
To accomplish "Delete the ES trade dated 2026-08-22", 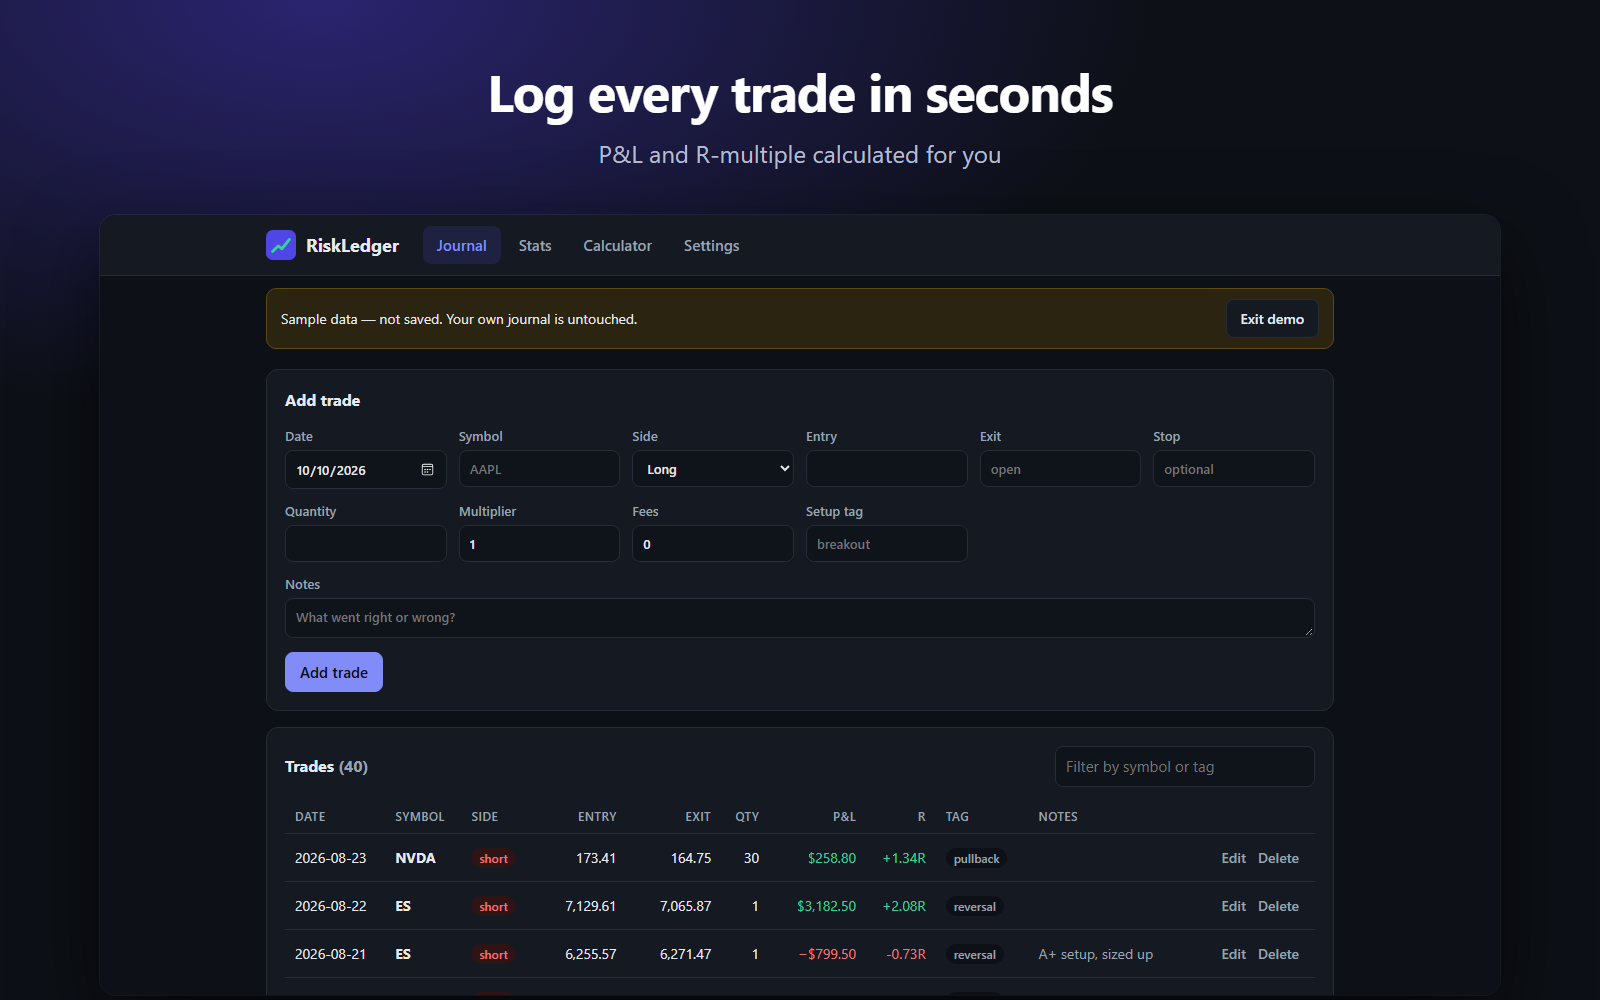I will pyautogui.click(x=1278, y=906).
